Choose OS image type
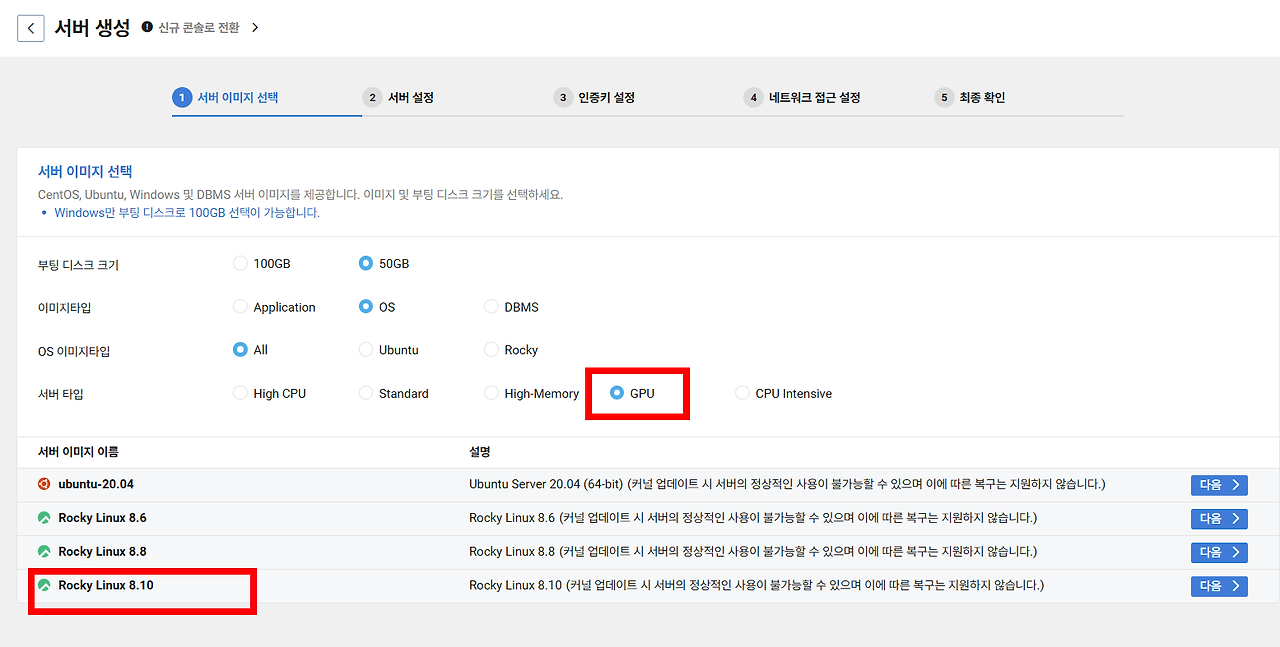The width and height of the screenshot is (1280, 647). [x=366, y=307]
